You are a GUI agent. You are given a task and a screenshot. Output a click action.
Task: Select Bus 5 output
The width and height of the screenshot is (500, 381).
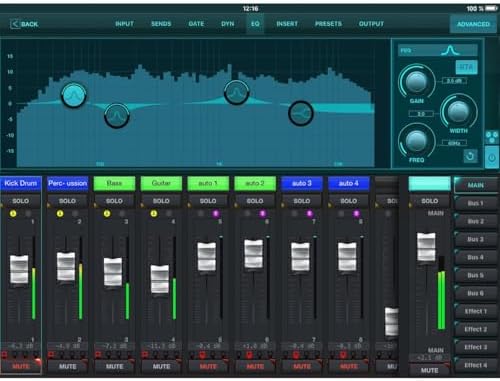tap(476, 275)
